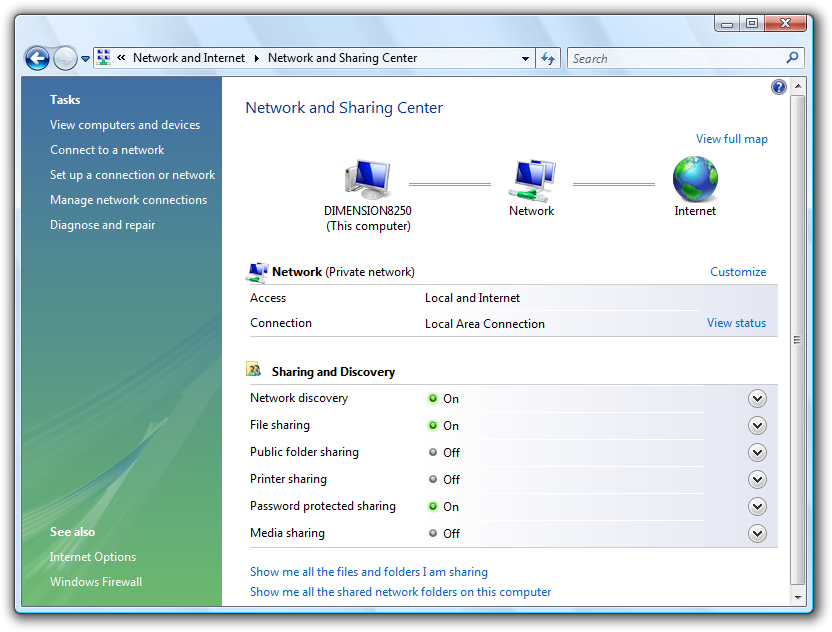
Task: Click the vertical scrollbar thumb
Action: [x=798, y=340]
